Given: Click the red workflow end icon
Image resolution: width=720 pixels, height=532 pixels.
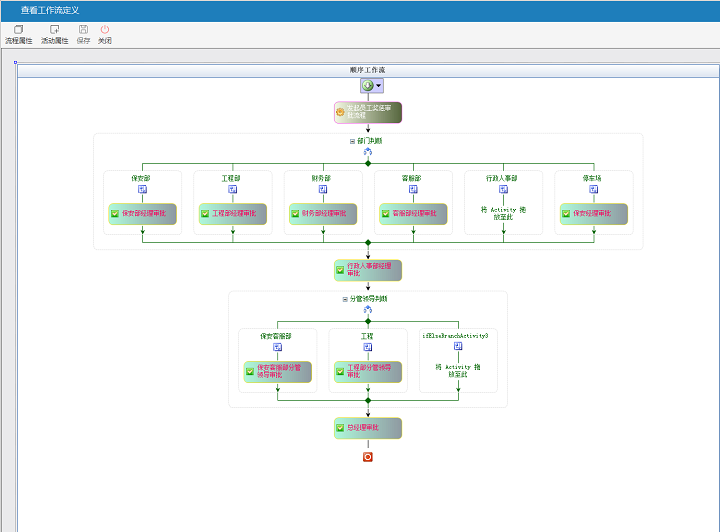Looking at the screenshot, I should click(x=368, y=457).
